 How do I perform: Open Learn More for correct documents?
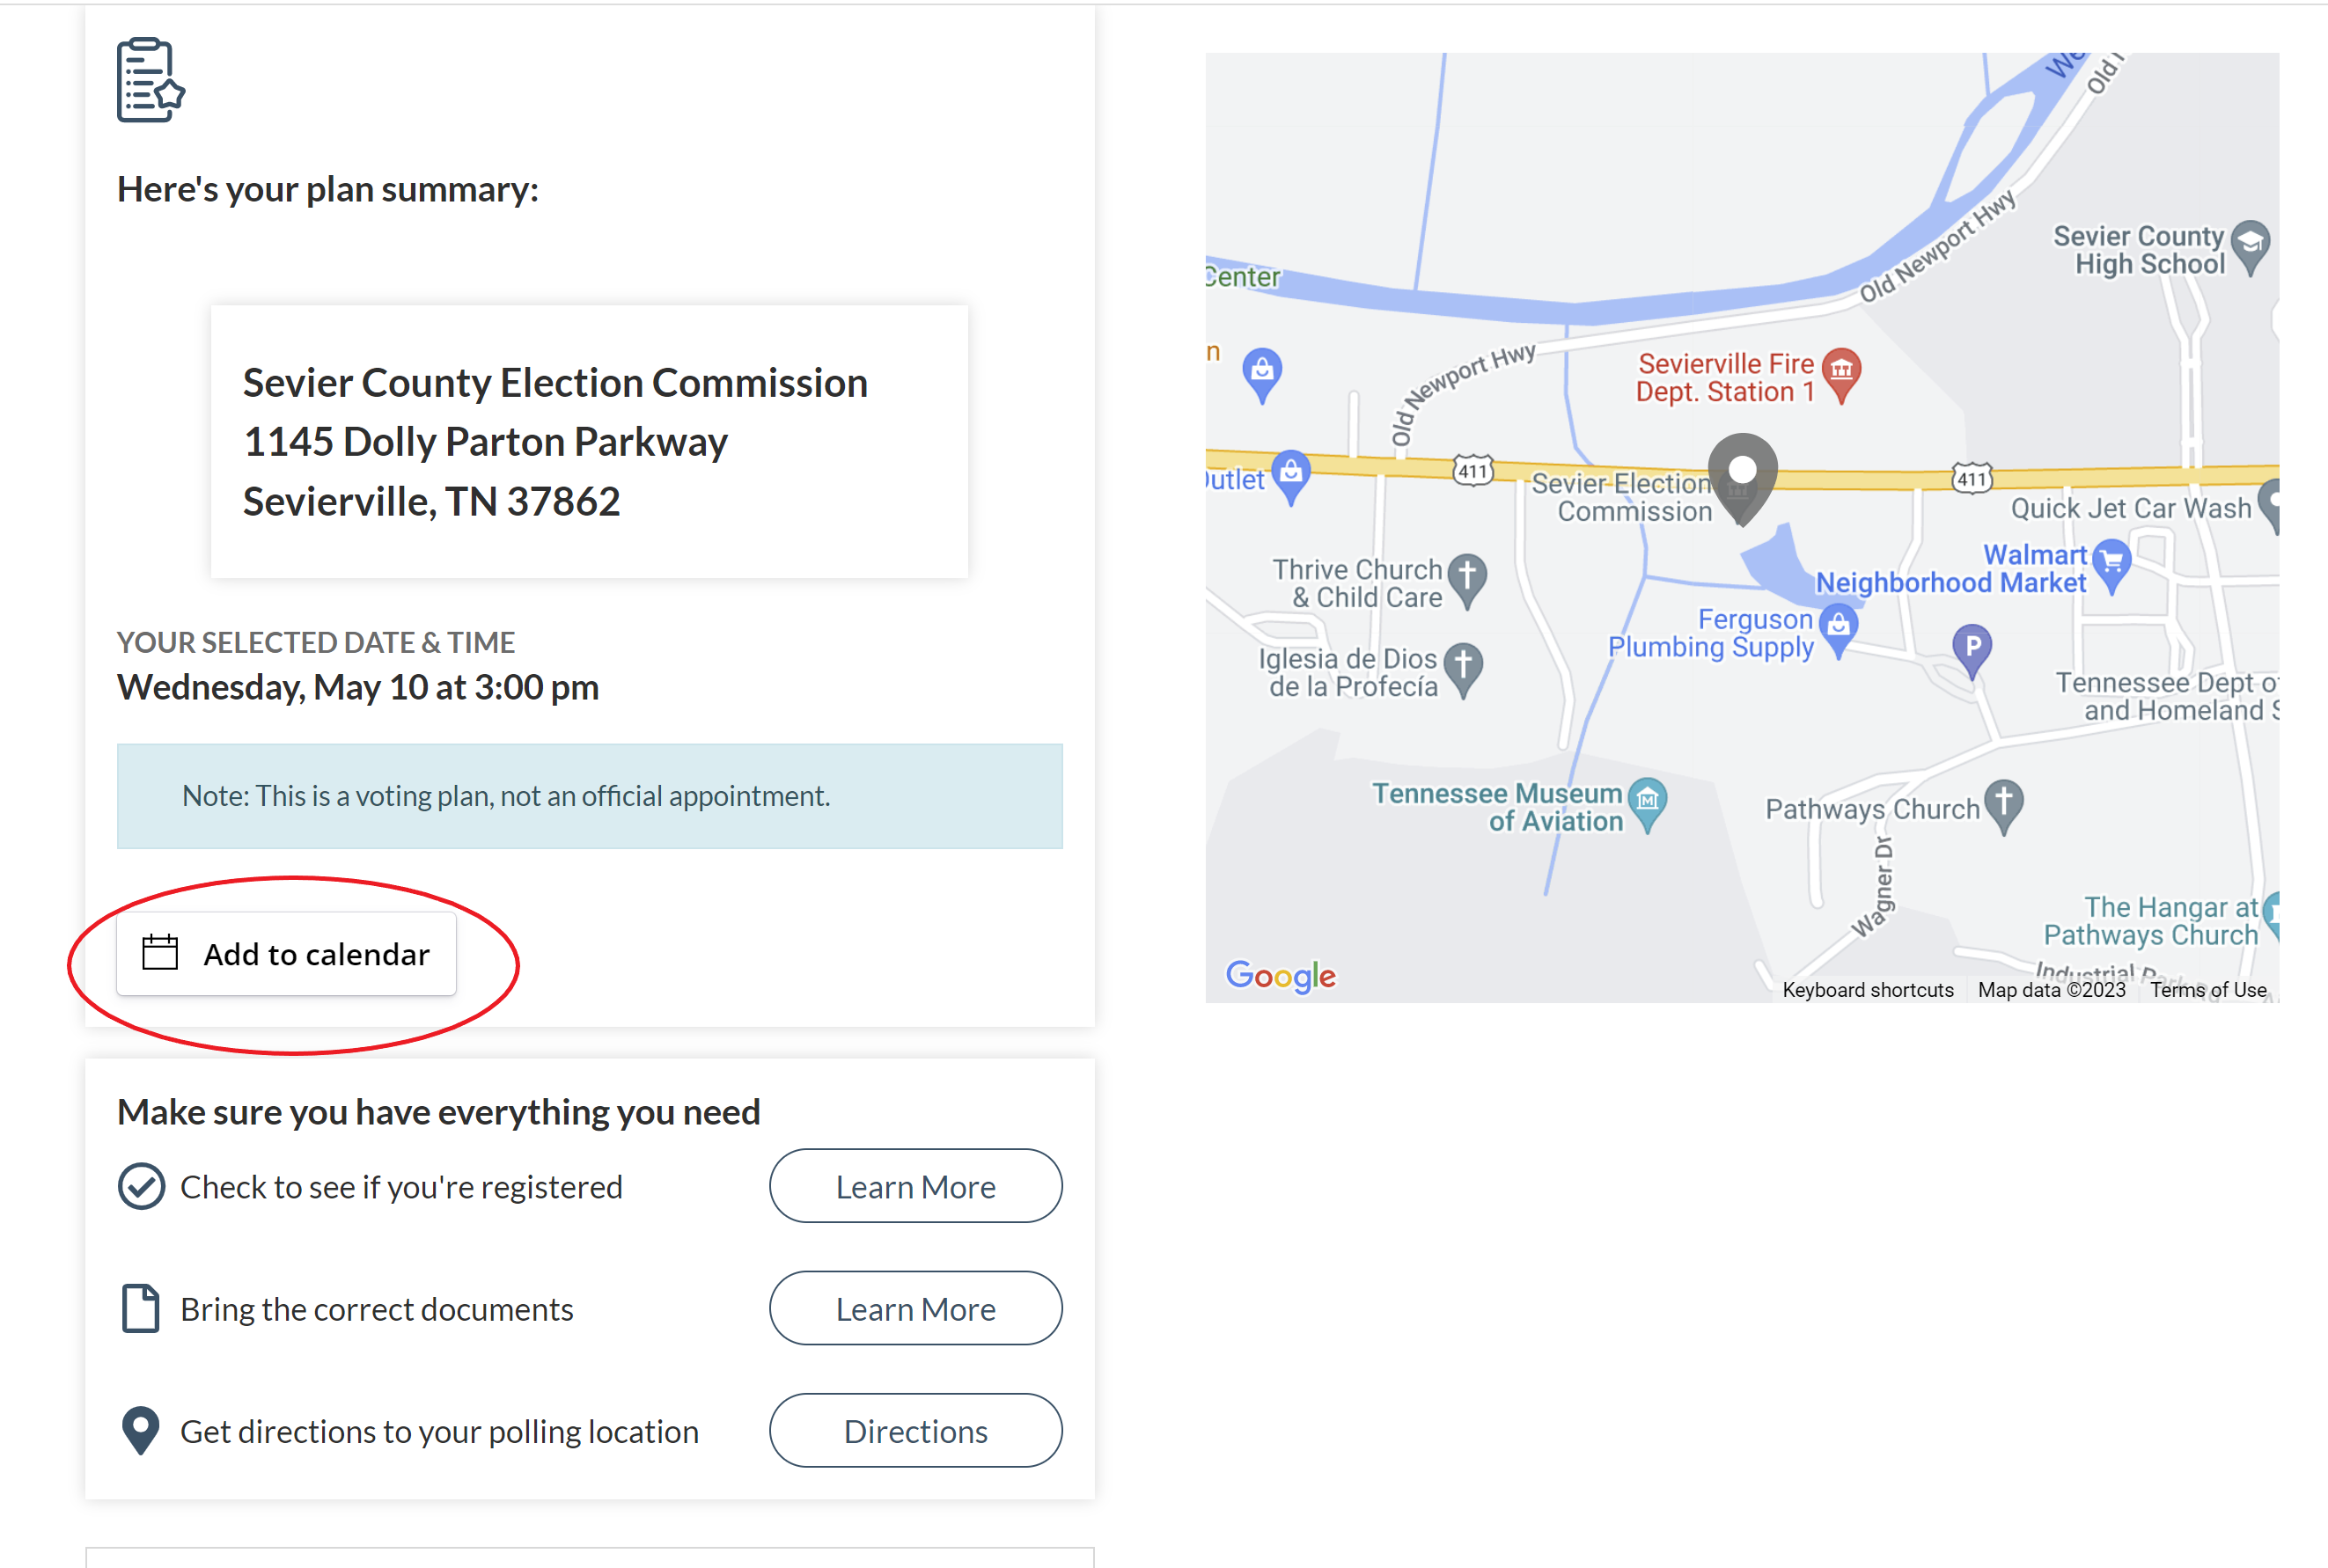[x=915, y=1308]
